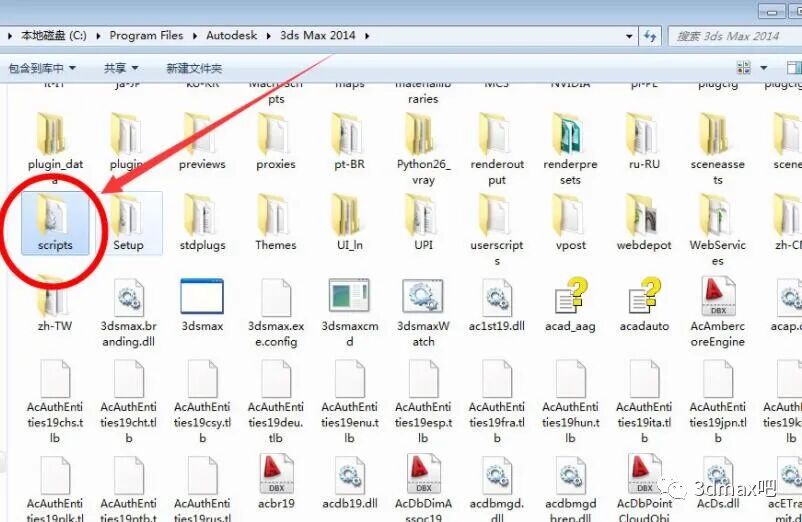Viewport: 802px width, 522px height.
Task: Select the plugin_data folder
Action: point(55,149)
